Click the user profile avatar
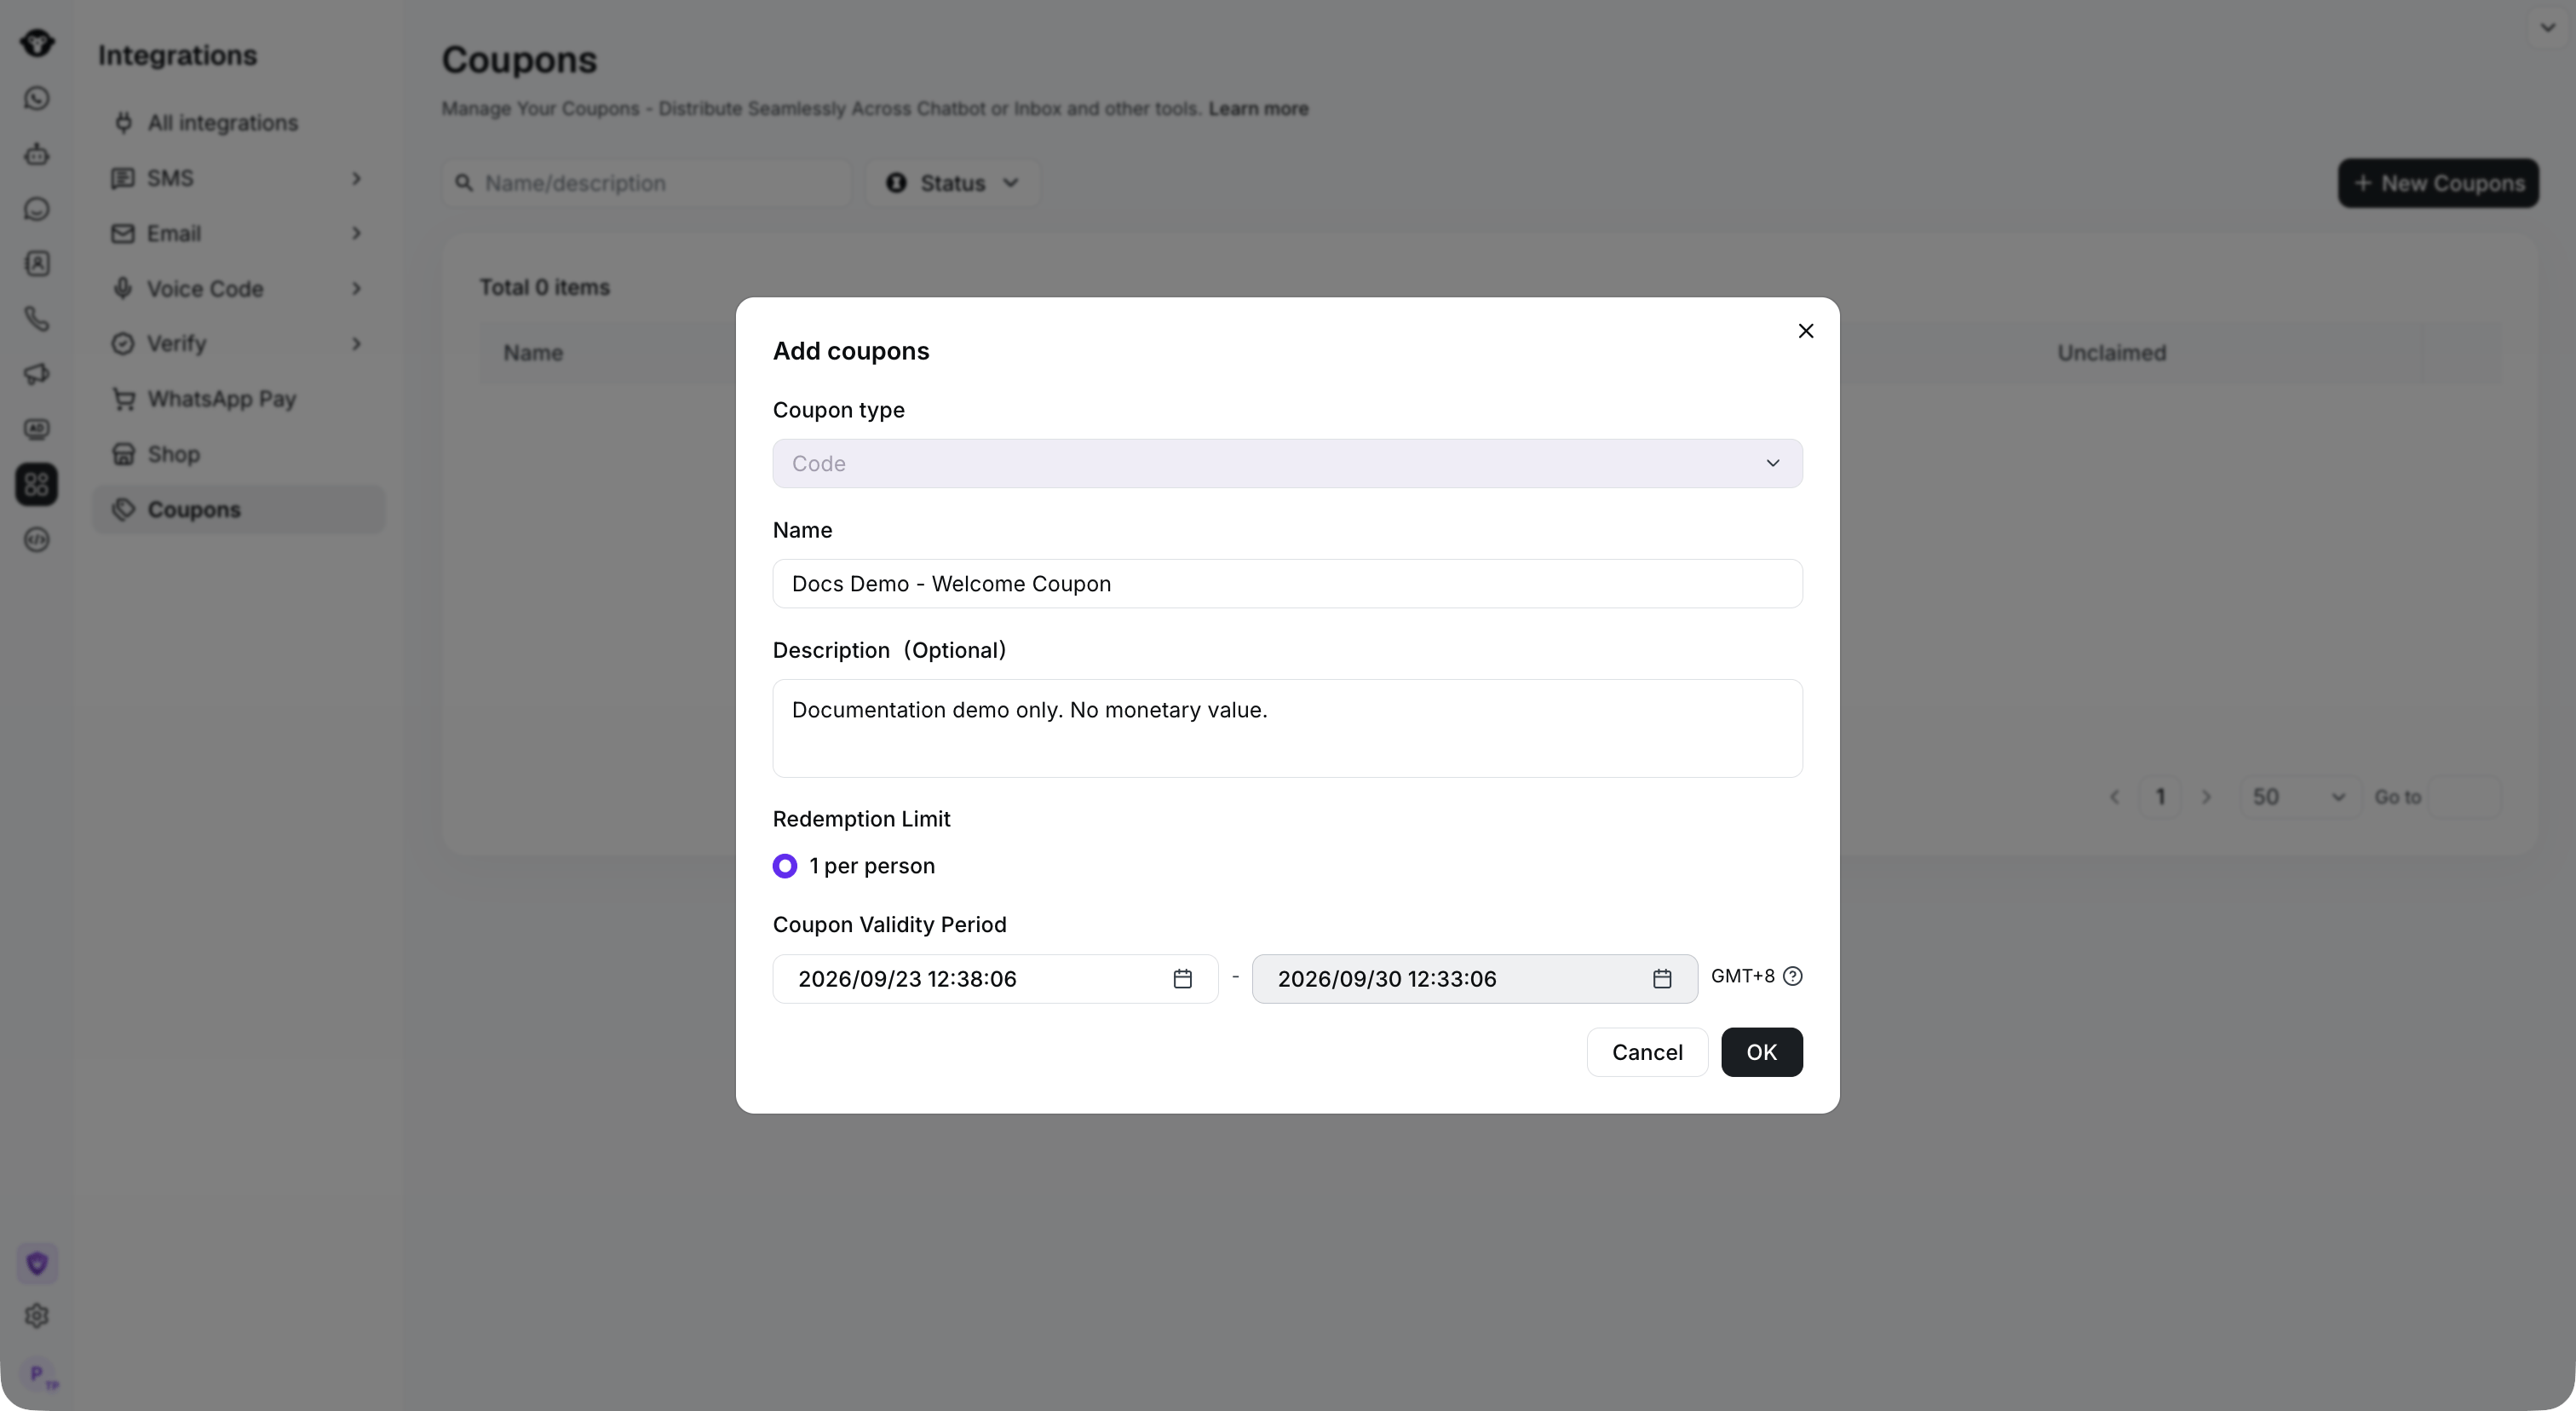The height and width of the screenshot is (1411, 2576). pyautogui.click(x=40, y=1375)
